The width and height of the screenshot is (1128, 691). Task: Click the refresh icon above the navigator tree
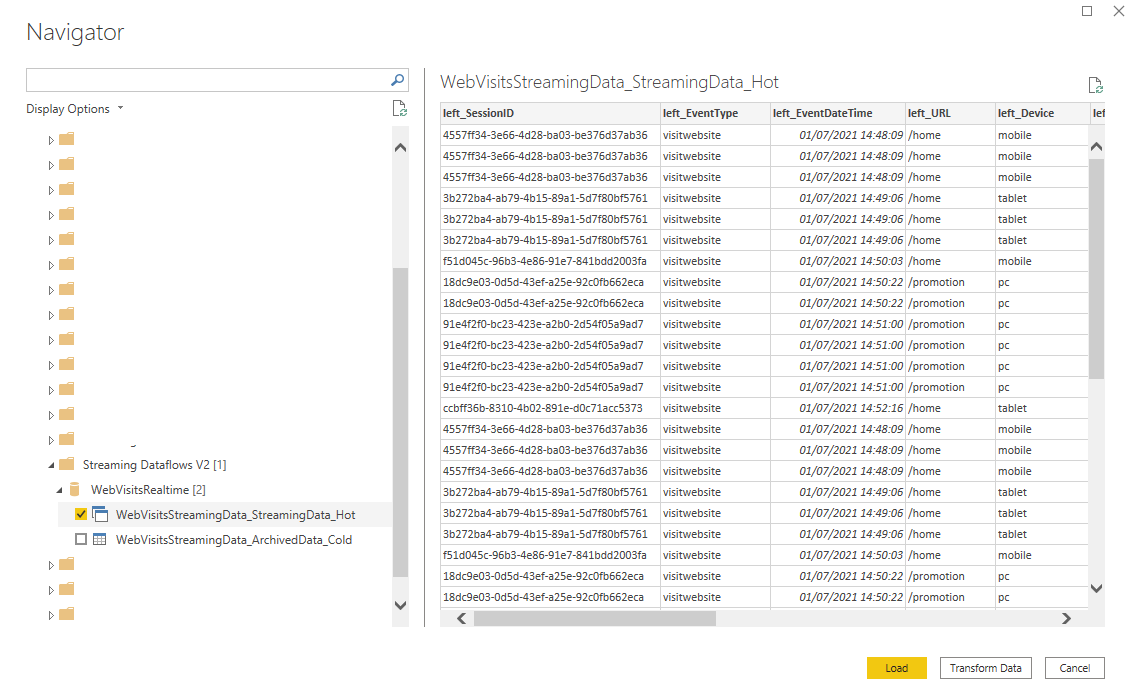(x=400, y=108)
